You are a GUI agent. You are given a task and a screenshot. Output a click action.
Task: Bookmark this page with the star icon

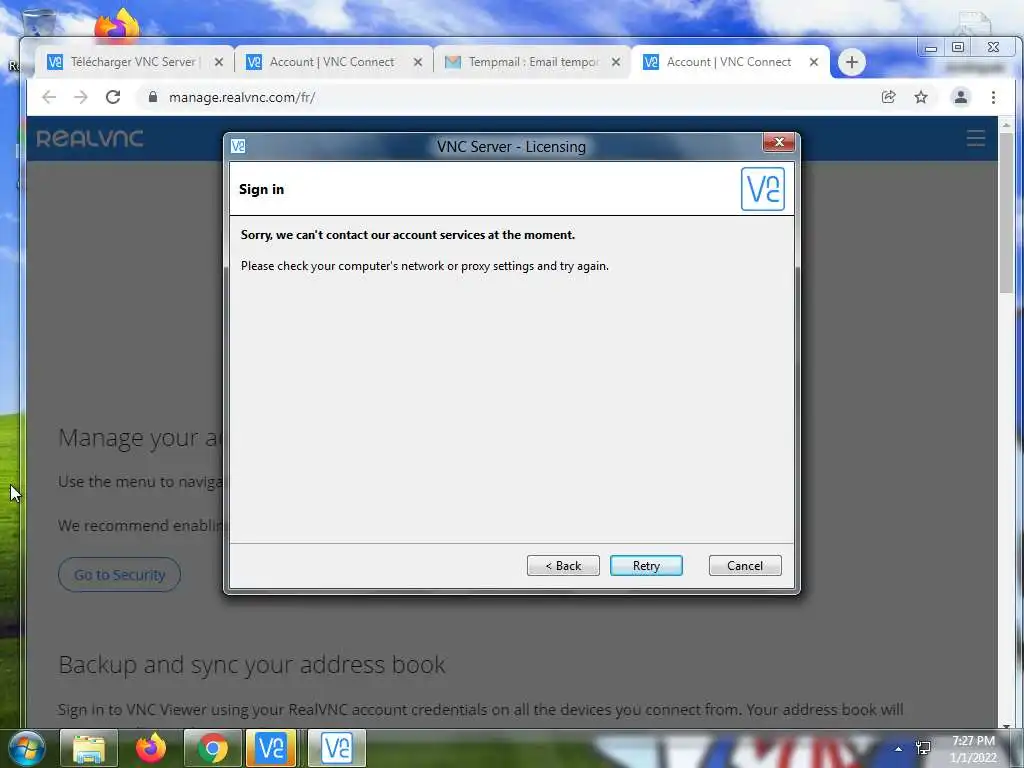(921, 97)
